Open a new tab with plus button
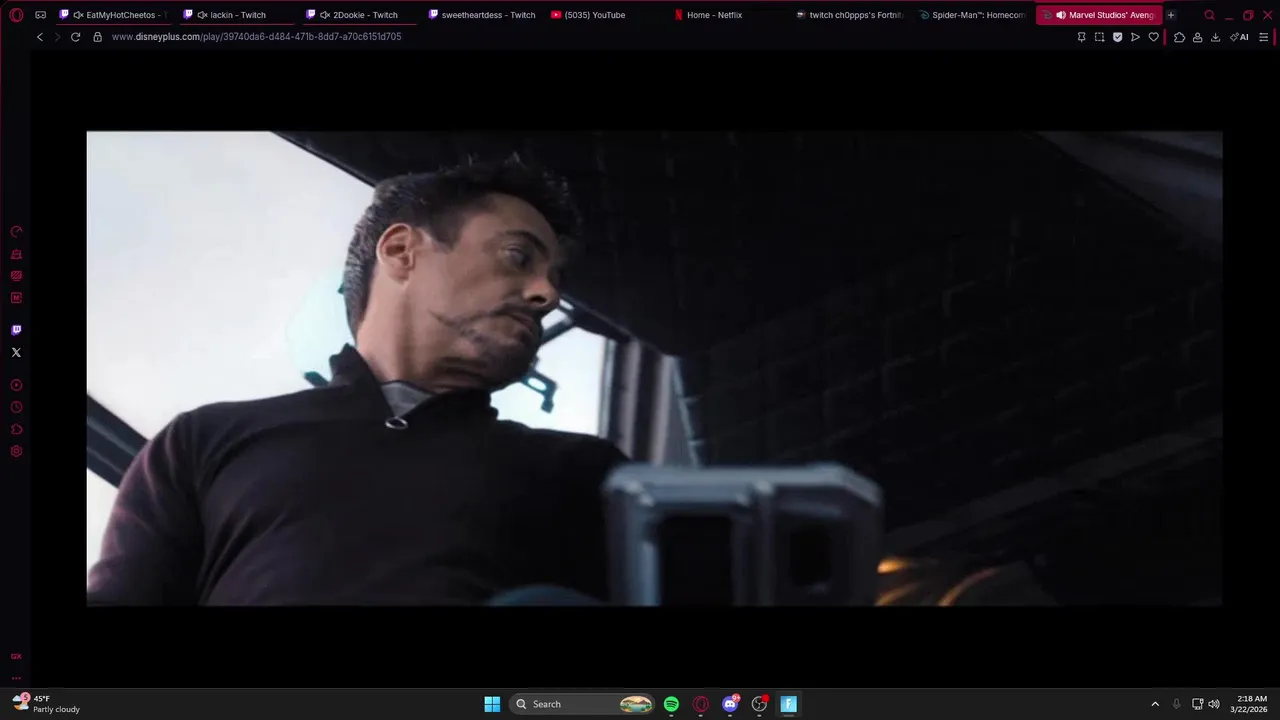Viewport: 1280px width, 720px height. (x=1171, y=15)
